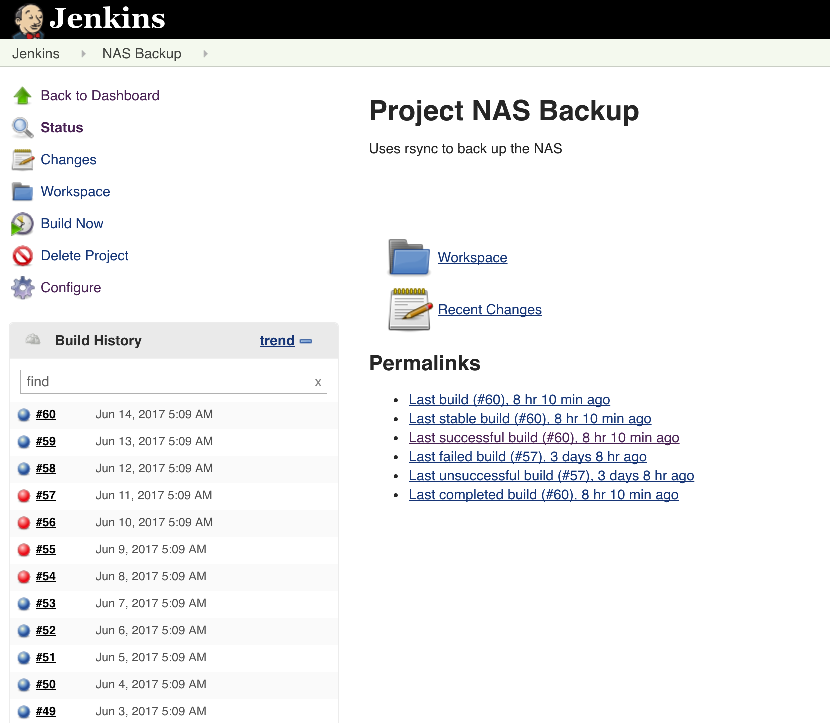Click the red status ball for build #54
The height and width of the screenshot is (723, 830).
coord(24,576)
